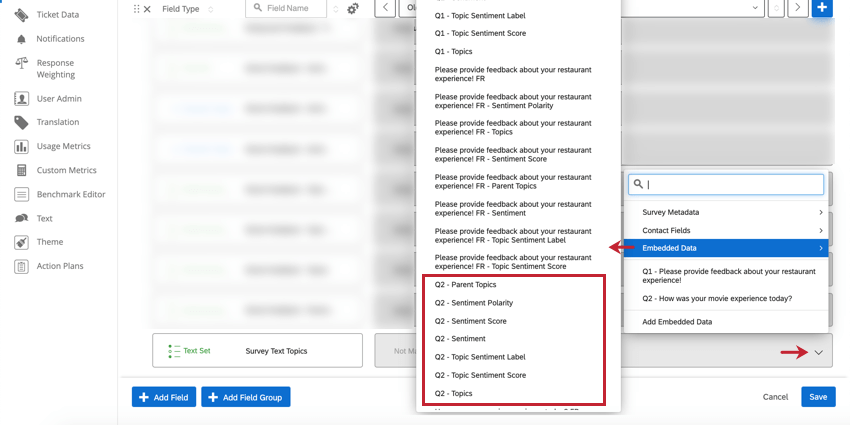Click the chevron at the end of the mapping row
Viewport: 850px width, 425px height.
(x=819, y=353)
